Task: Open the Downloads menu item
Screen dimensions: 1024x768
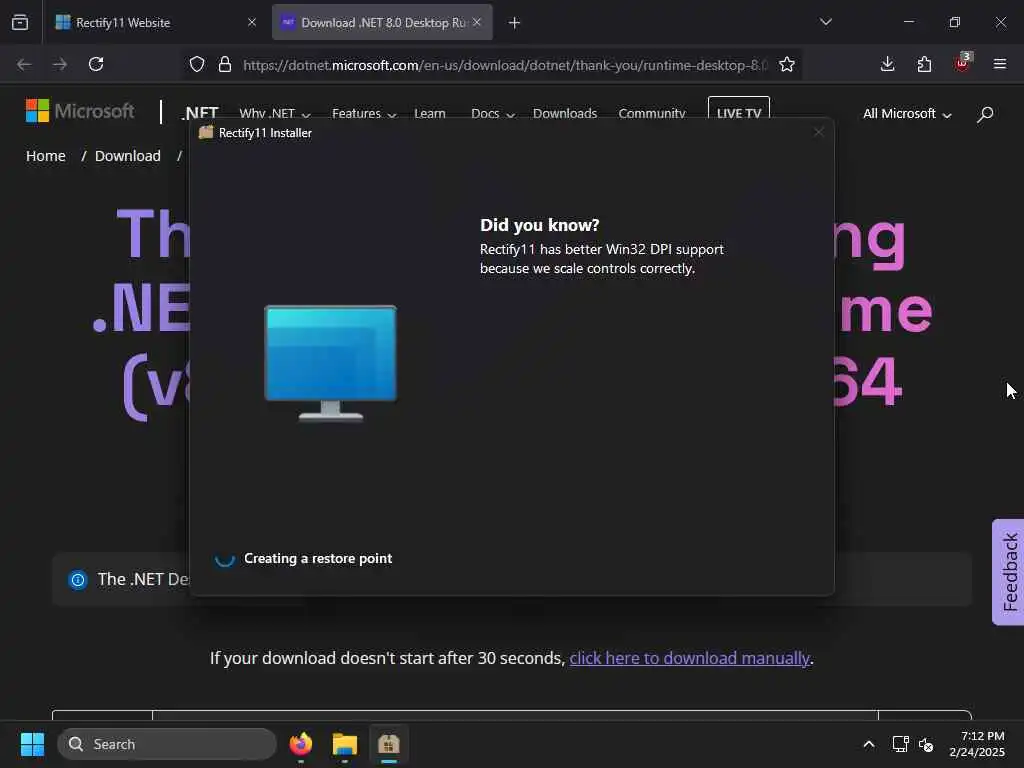Action: click(565, 114)
